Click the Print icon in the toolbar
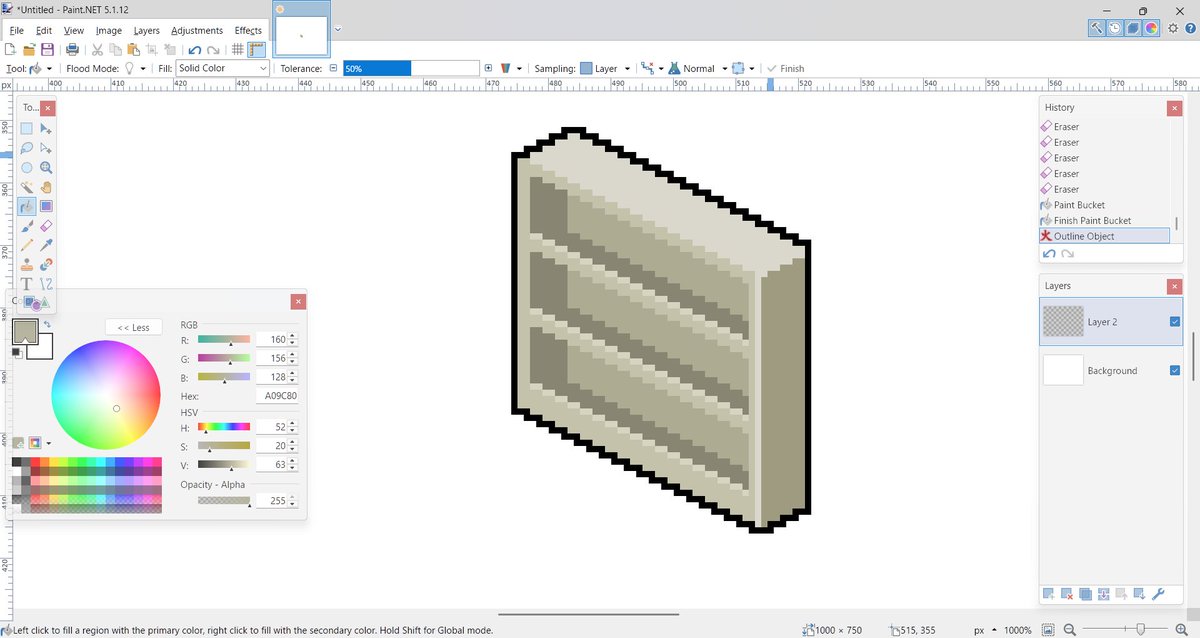This screenshot has width=1200, height=638. tap(72, 49)
